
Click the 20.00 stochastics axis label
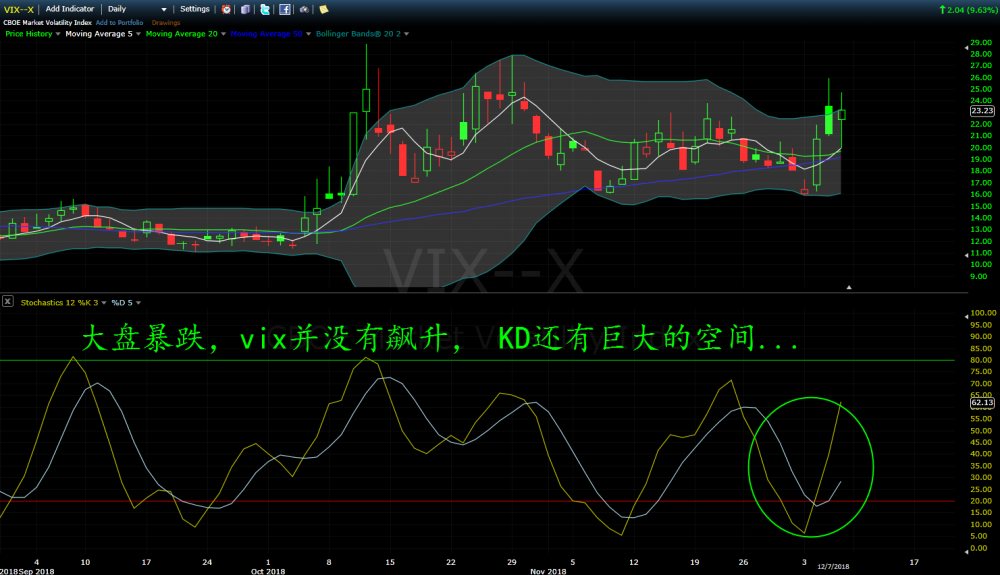click(981, 501)
